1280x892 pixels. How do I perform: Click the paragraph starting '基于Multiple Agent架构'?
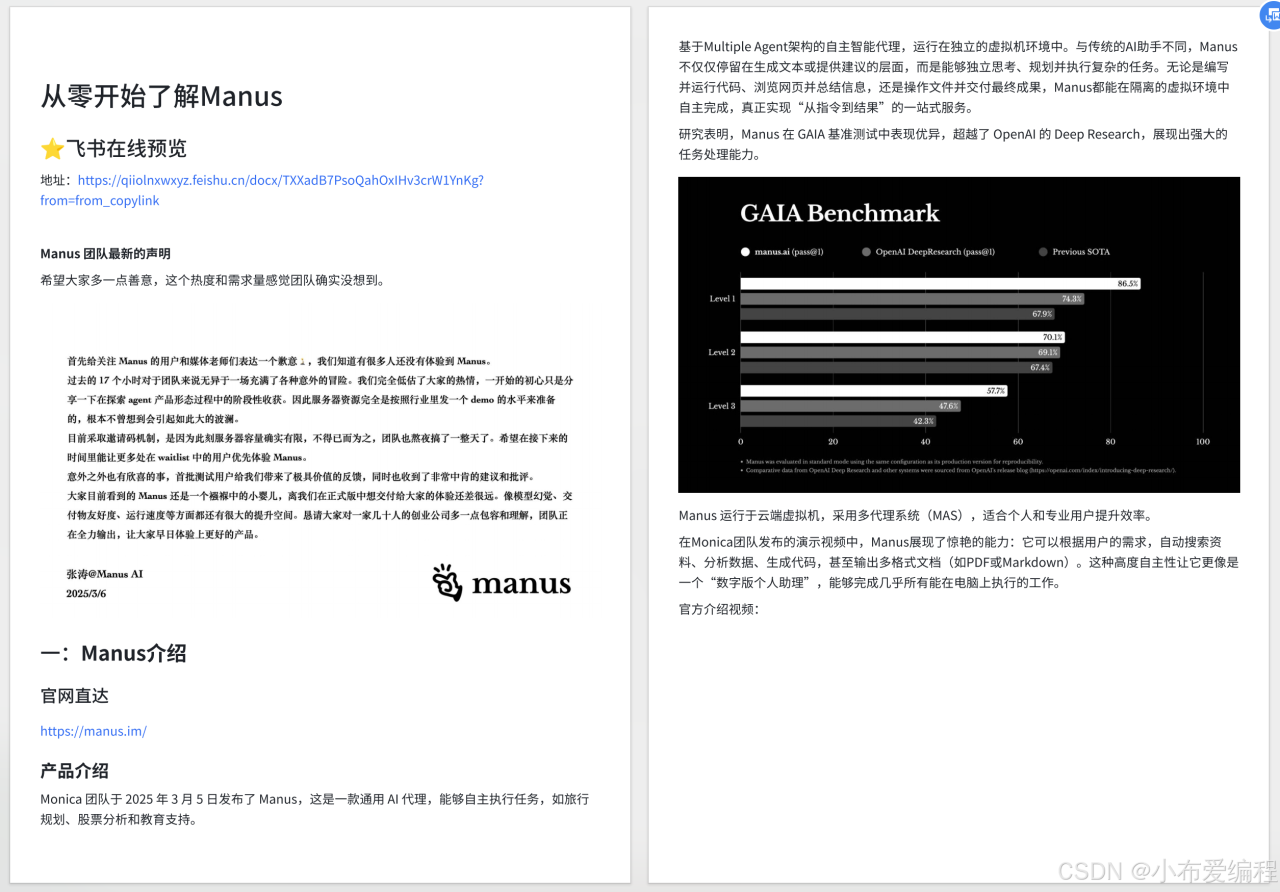[x=959, y=77]
